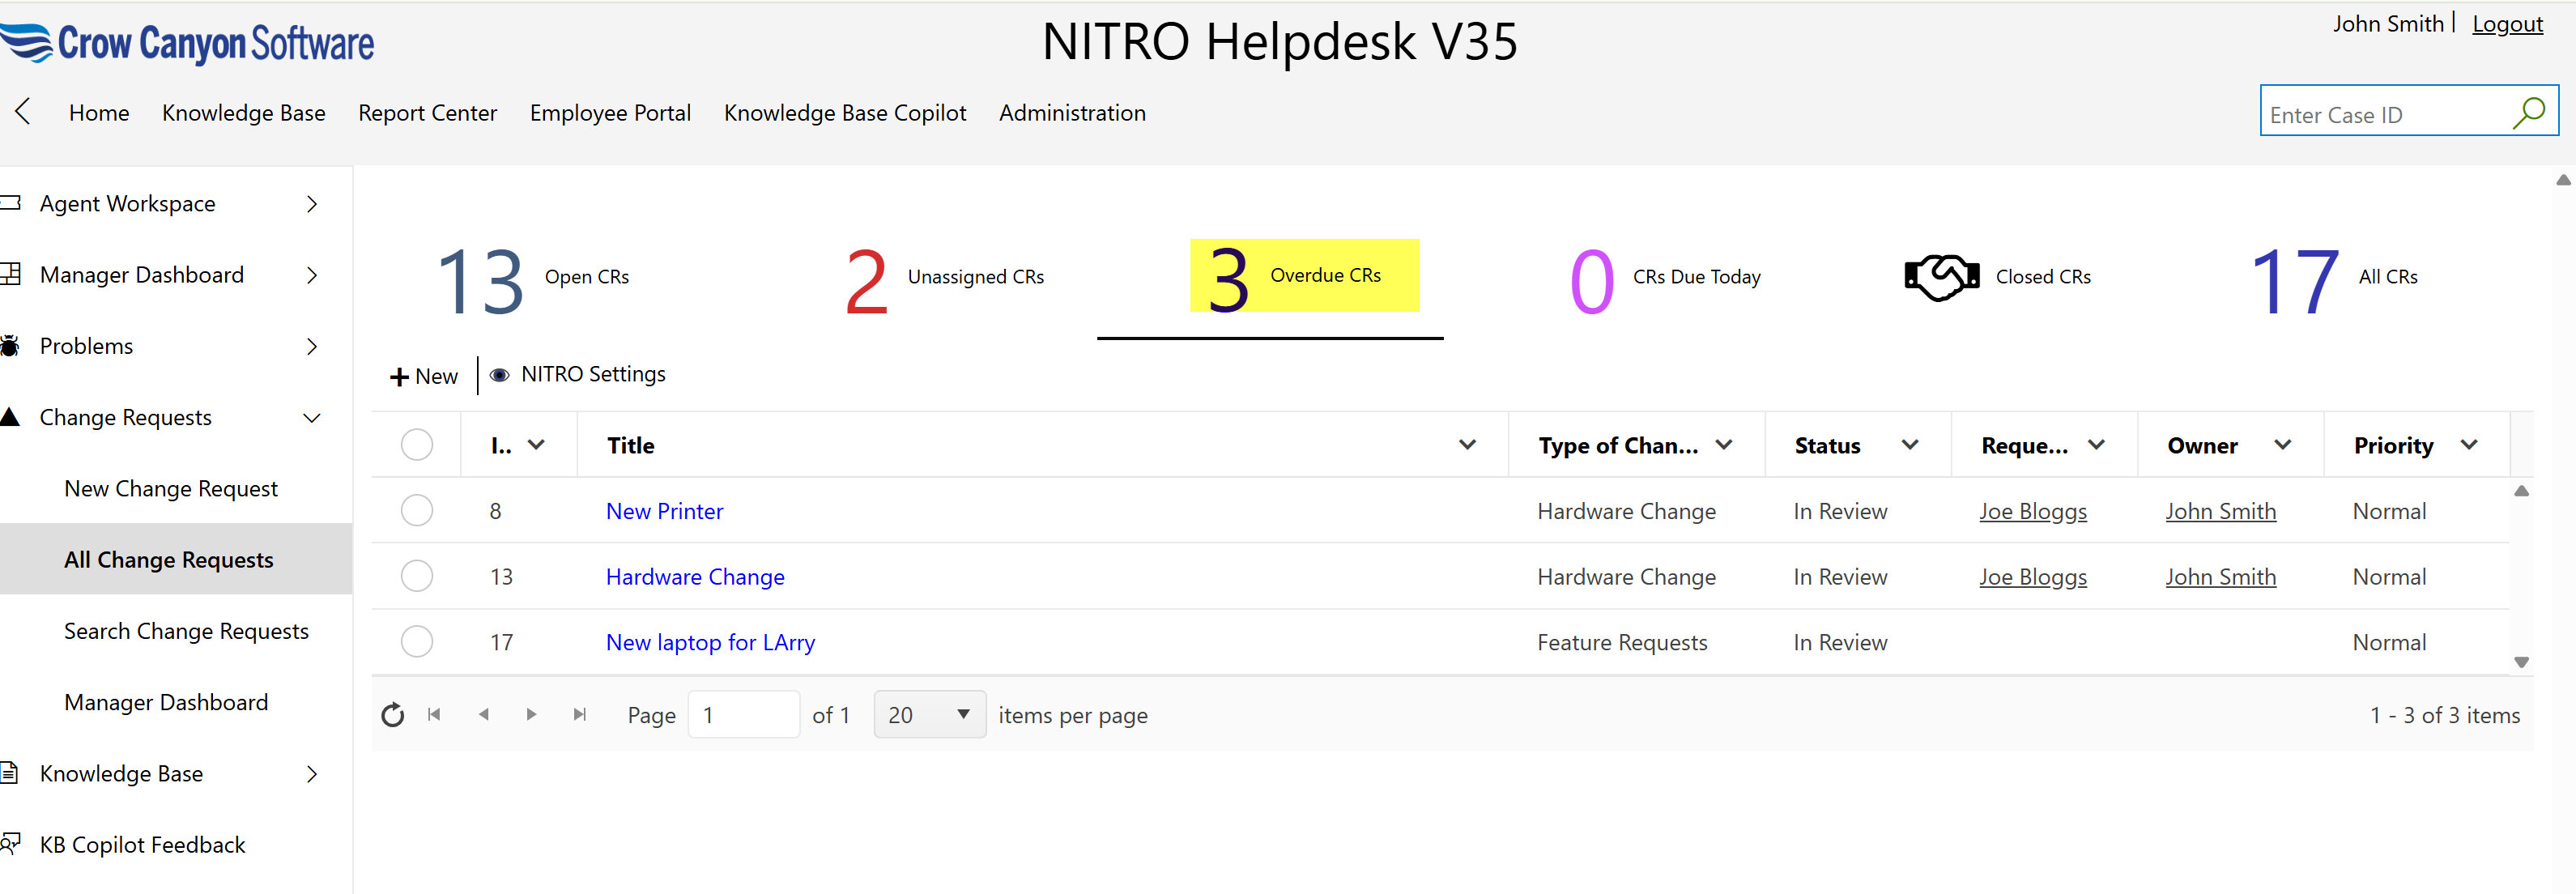
Task: Click the New button to create a change request
Action: pyautogui.click(x=423, y=375)
